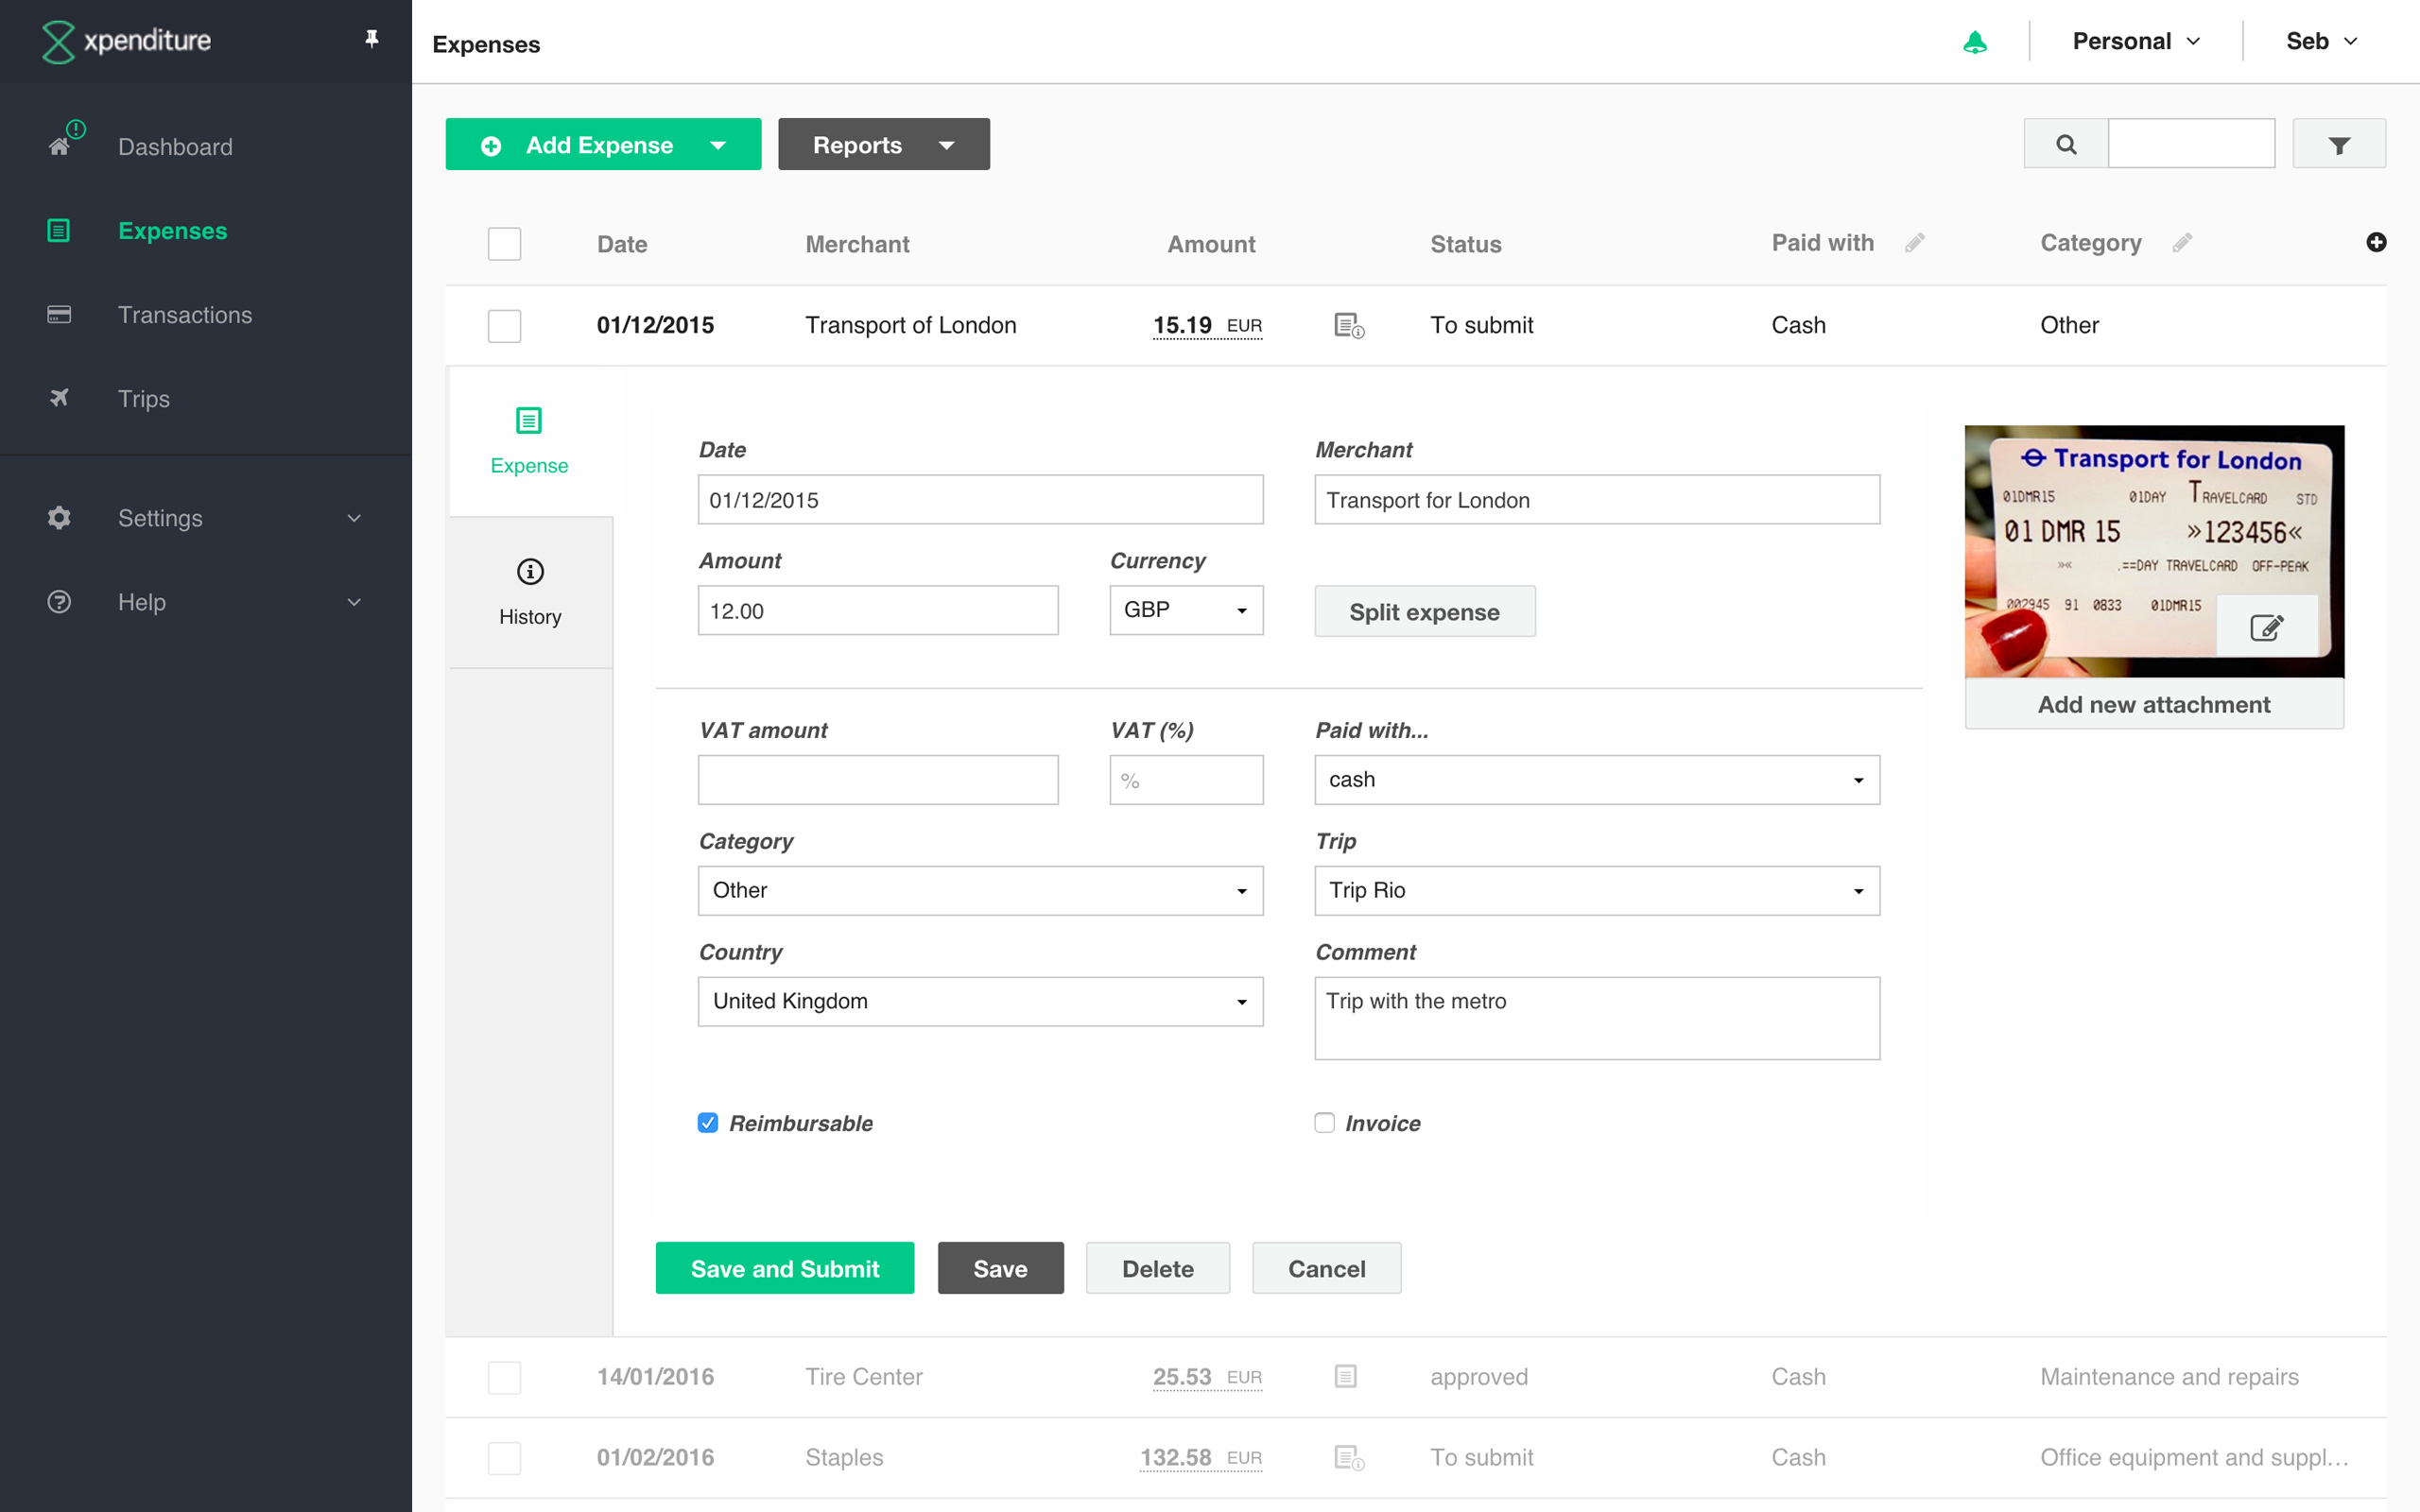Click the Amount input field
Image resolution: width=2420 pixels, height=1512 pixels.
[x=877, y=610]
